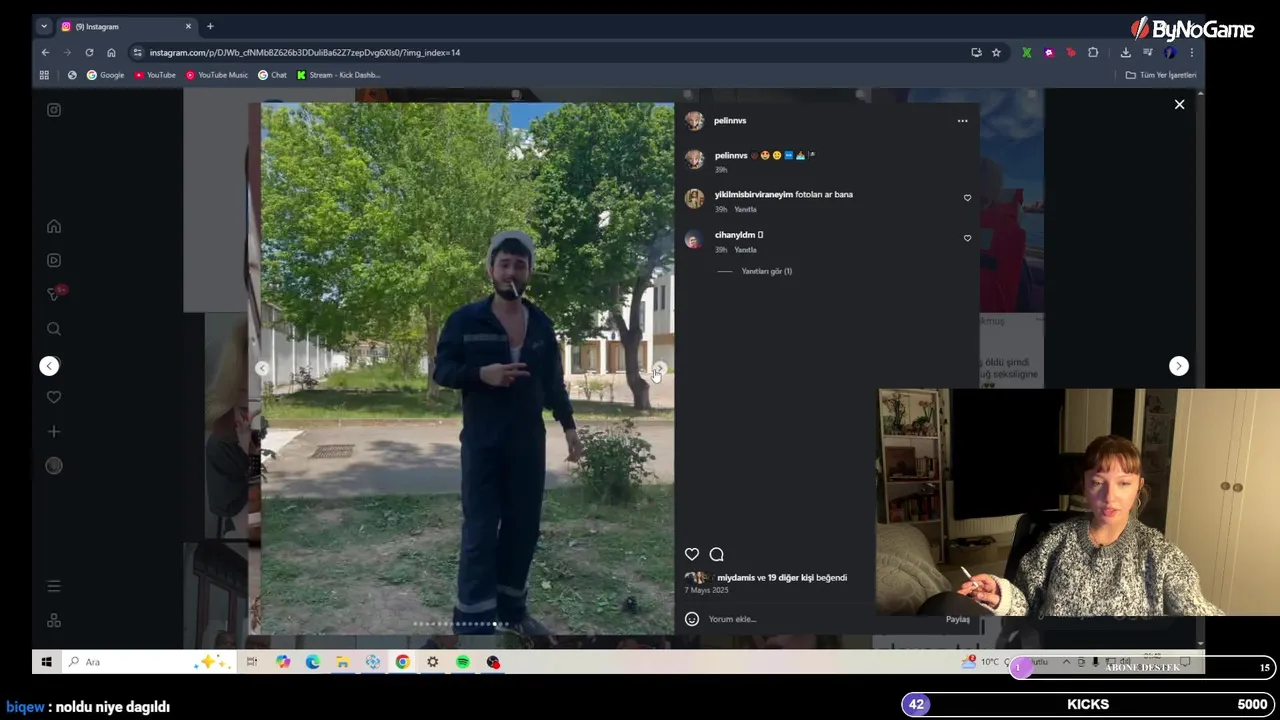
Task: Click the Create plus icon in sidebar
Action: (54, 431)
